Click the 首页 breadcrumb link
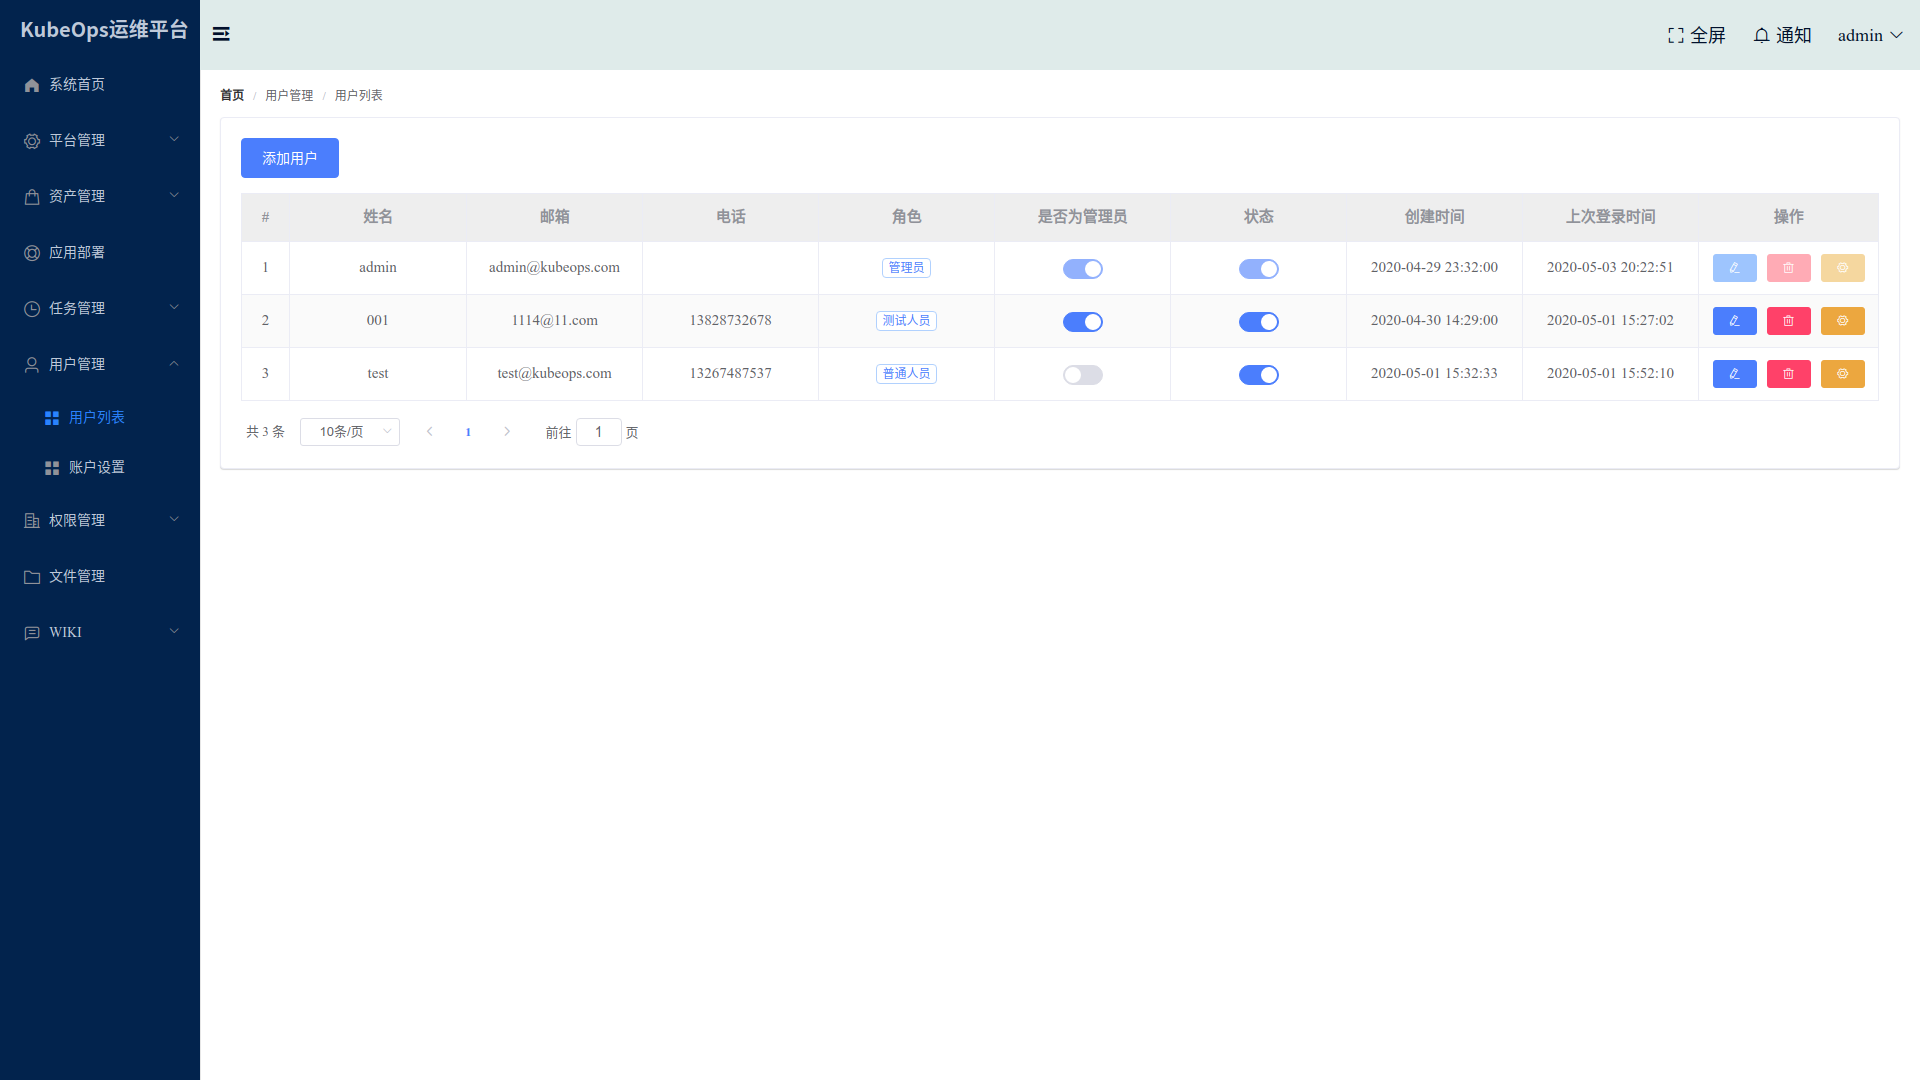The image size is (1920, 1080). click(x=232, y=95)
